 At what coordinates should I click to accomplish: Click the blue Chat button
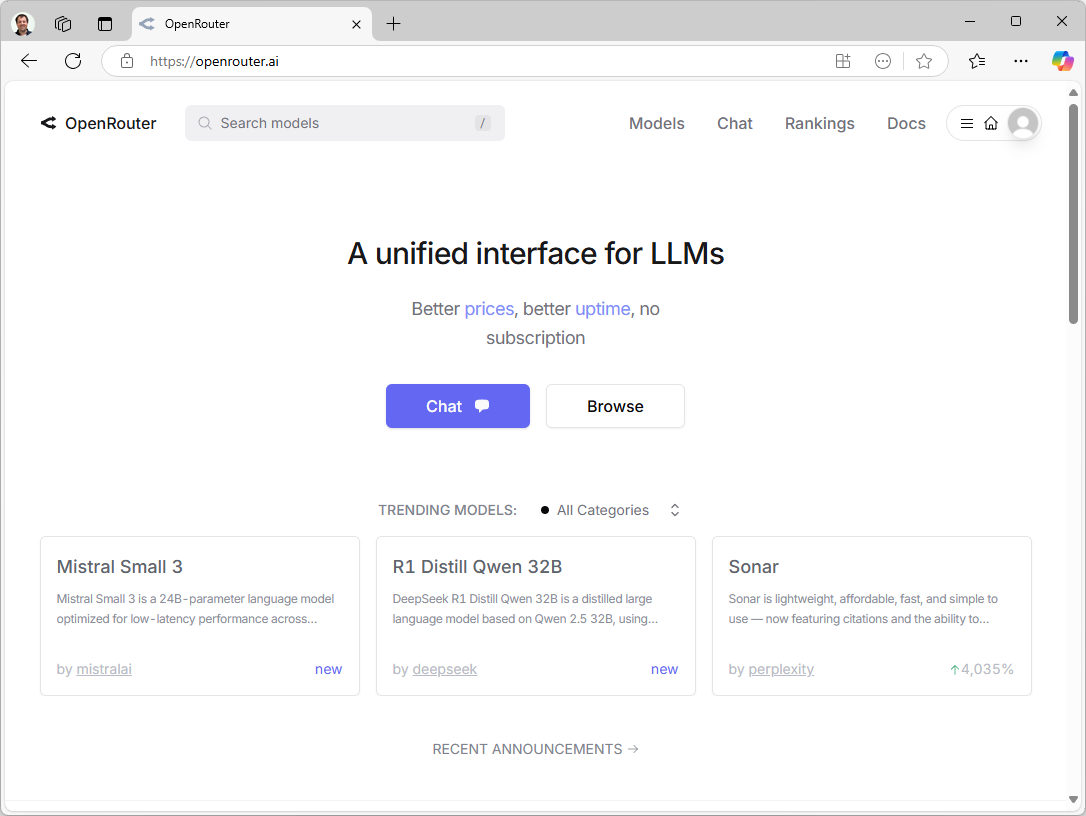click(458, 406)
